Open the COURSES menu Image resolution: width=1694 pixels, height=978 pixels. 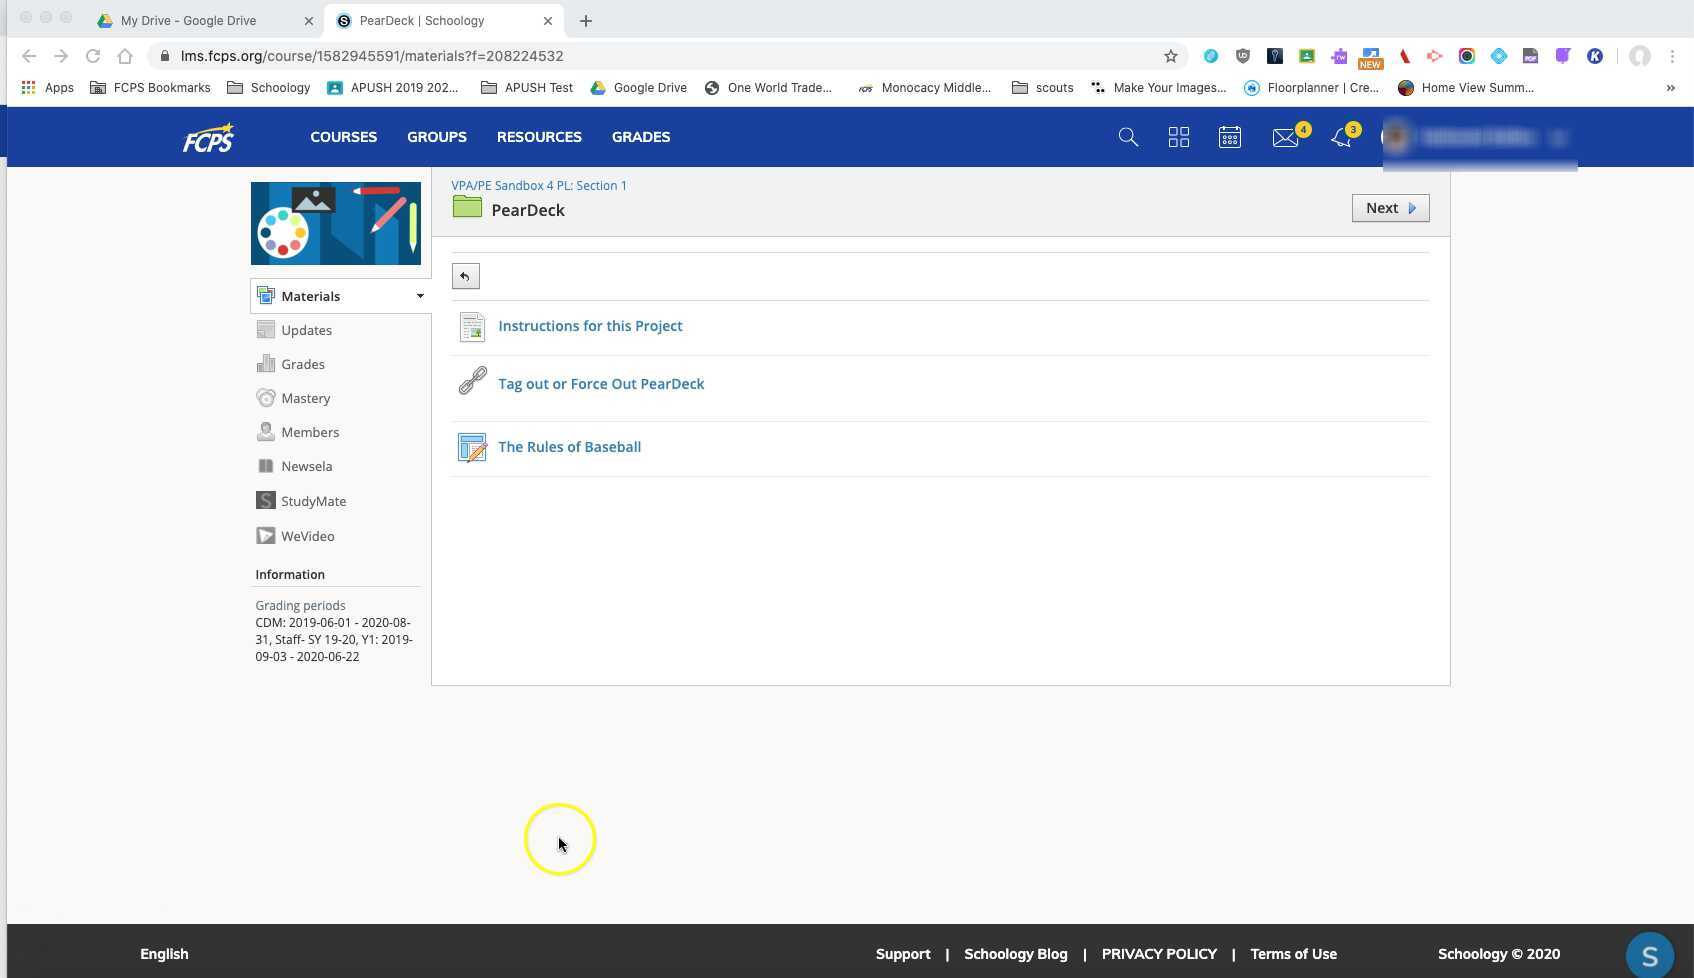343,137
